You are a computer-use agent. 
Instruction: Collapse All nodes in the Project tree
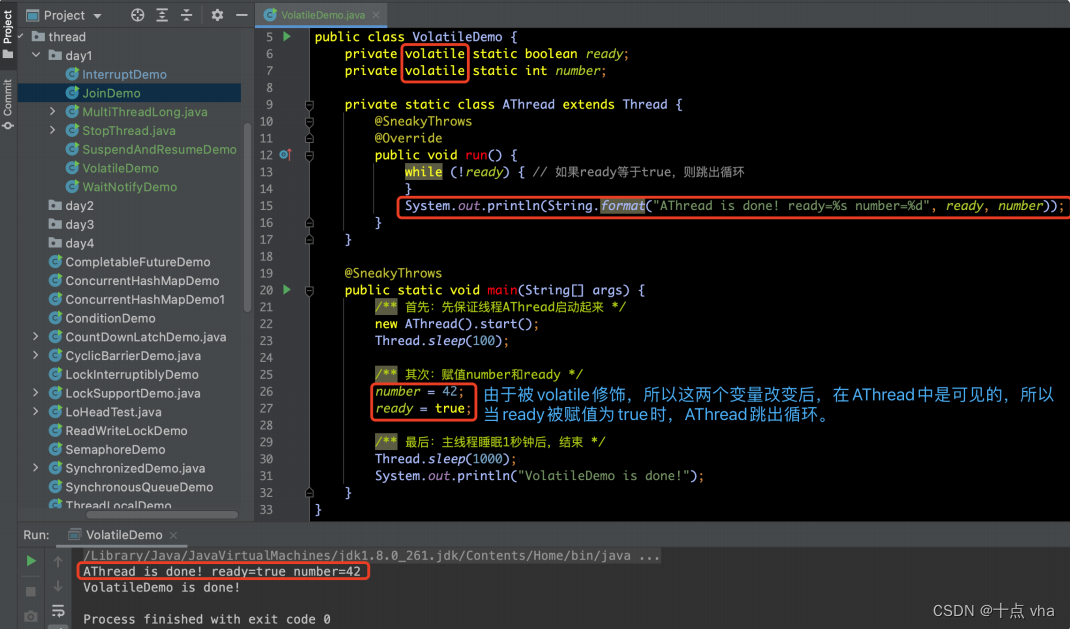point(186,15)
